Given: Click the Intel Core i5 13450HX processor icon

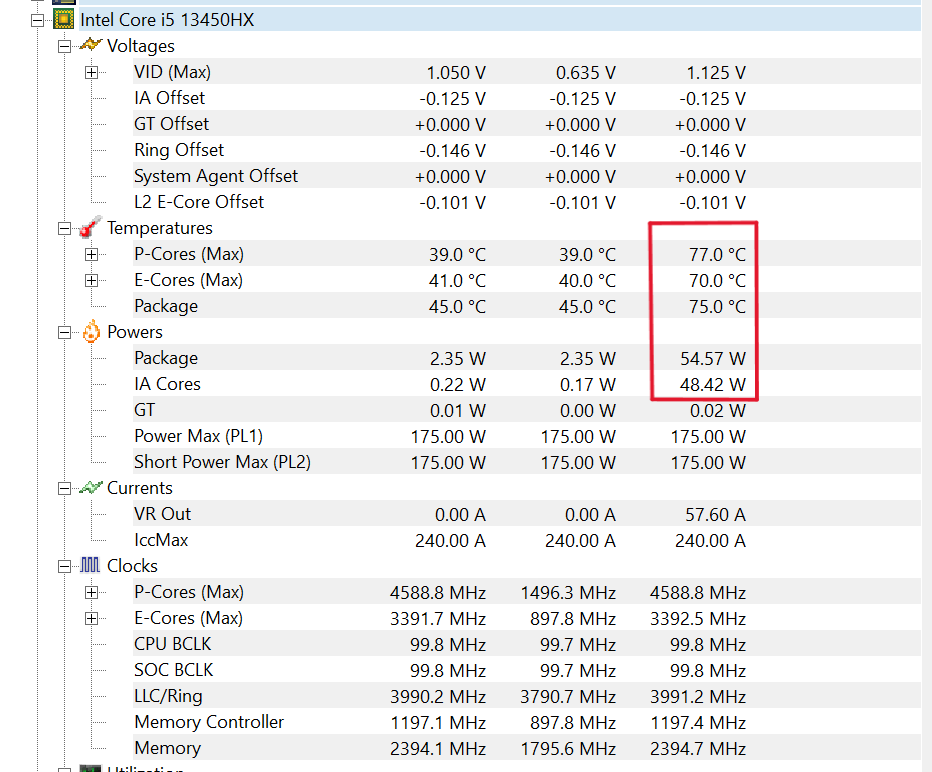Looking at the screenshot, I should (64, 20).
